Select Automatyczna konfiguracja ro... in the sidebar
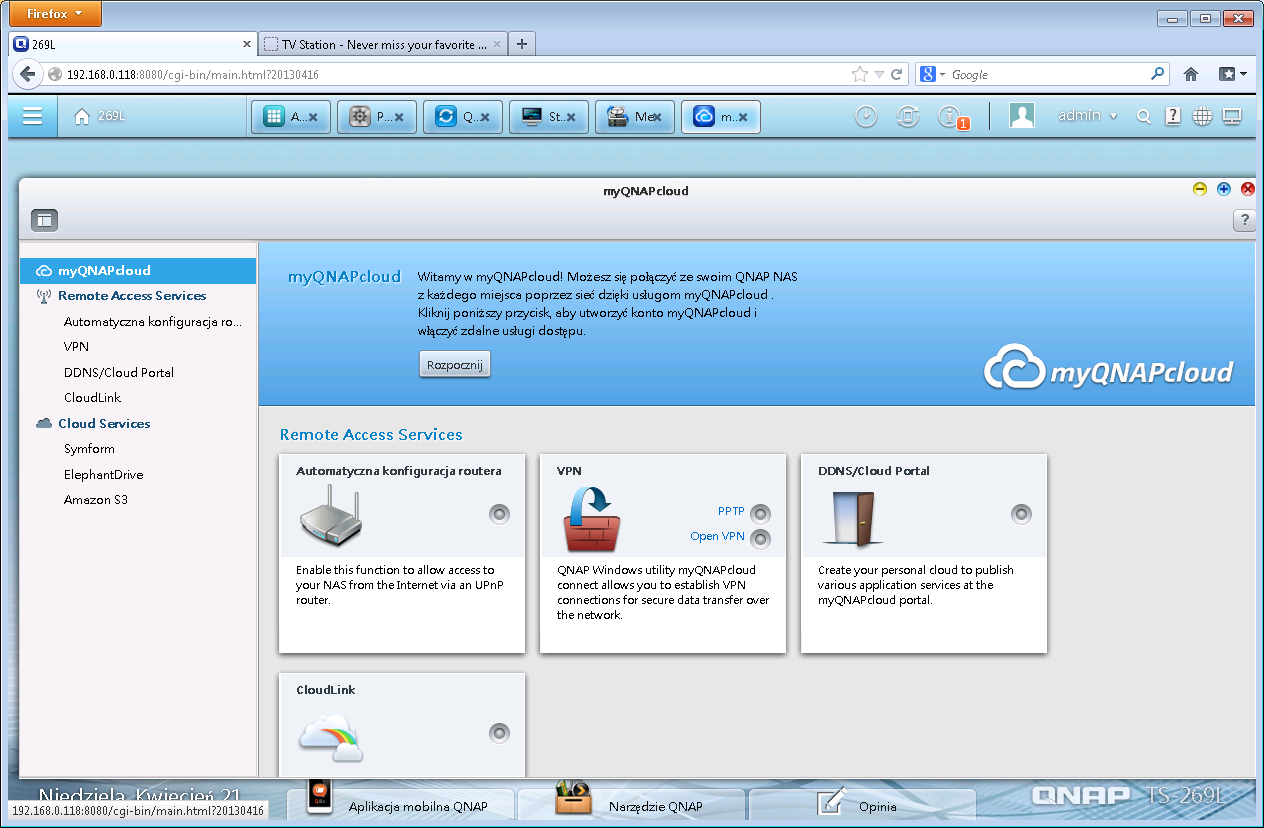This screenshot has width=1264, height=828. [x=153, y=322]
